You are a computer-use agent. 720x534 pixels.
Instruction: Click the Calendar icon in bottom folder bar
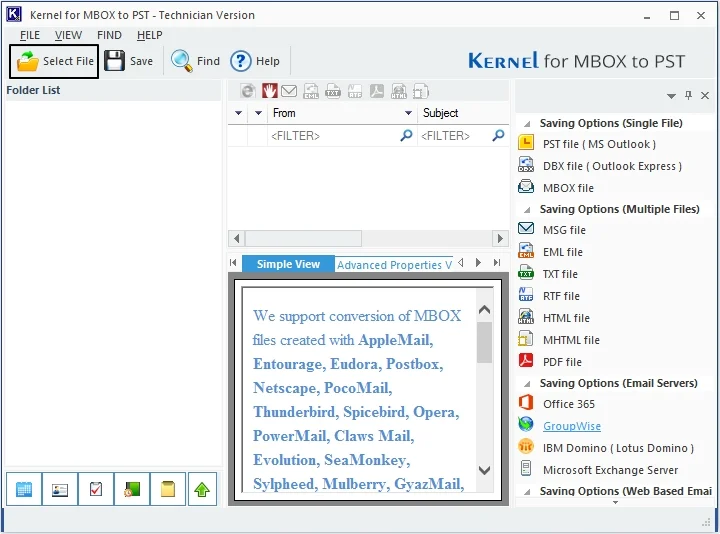click(24, 489)
